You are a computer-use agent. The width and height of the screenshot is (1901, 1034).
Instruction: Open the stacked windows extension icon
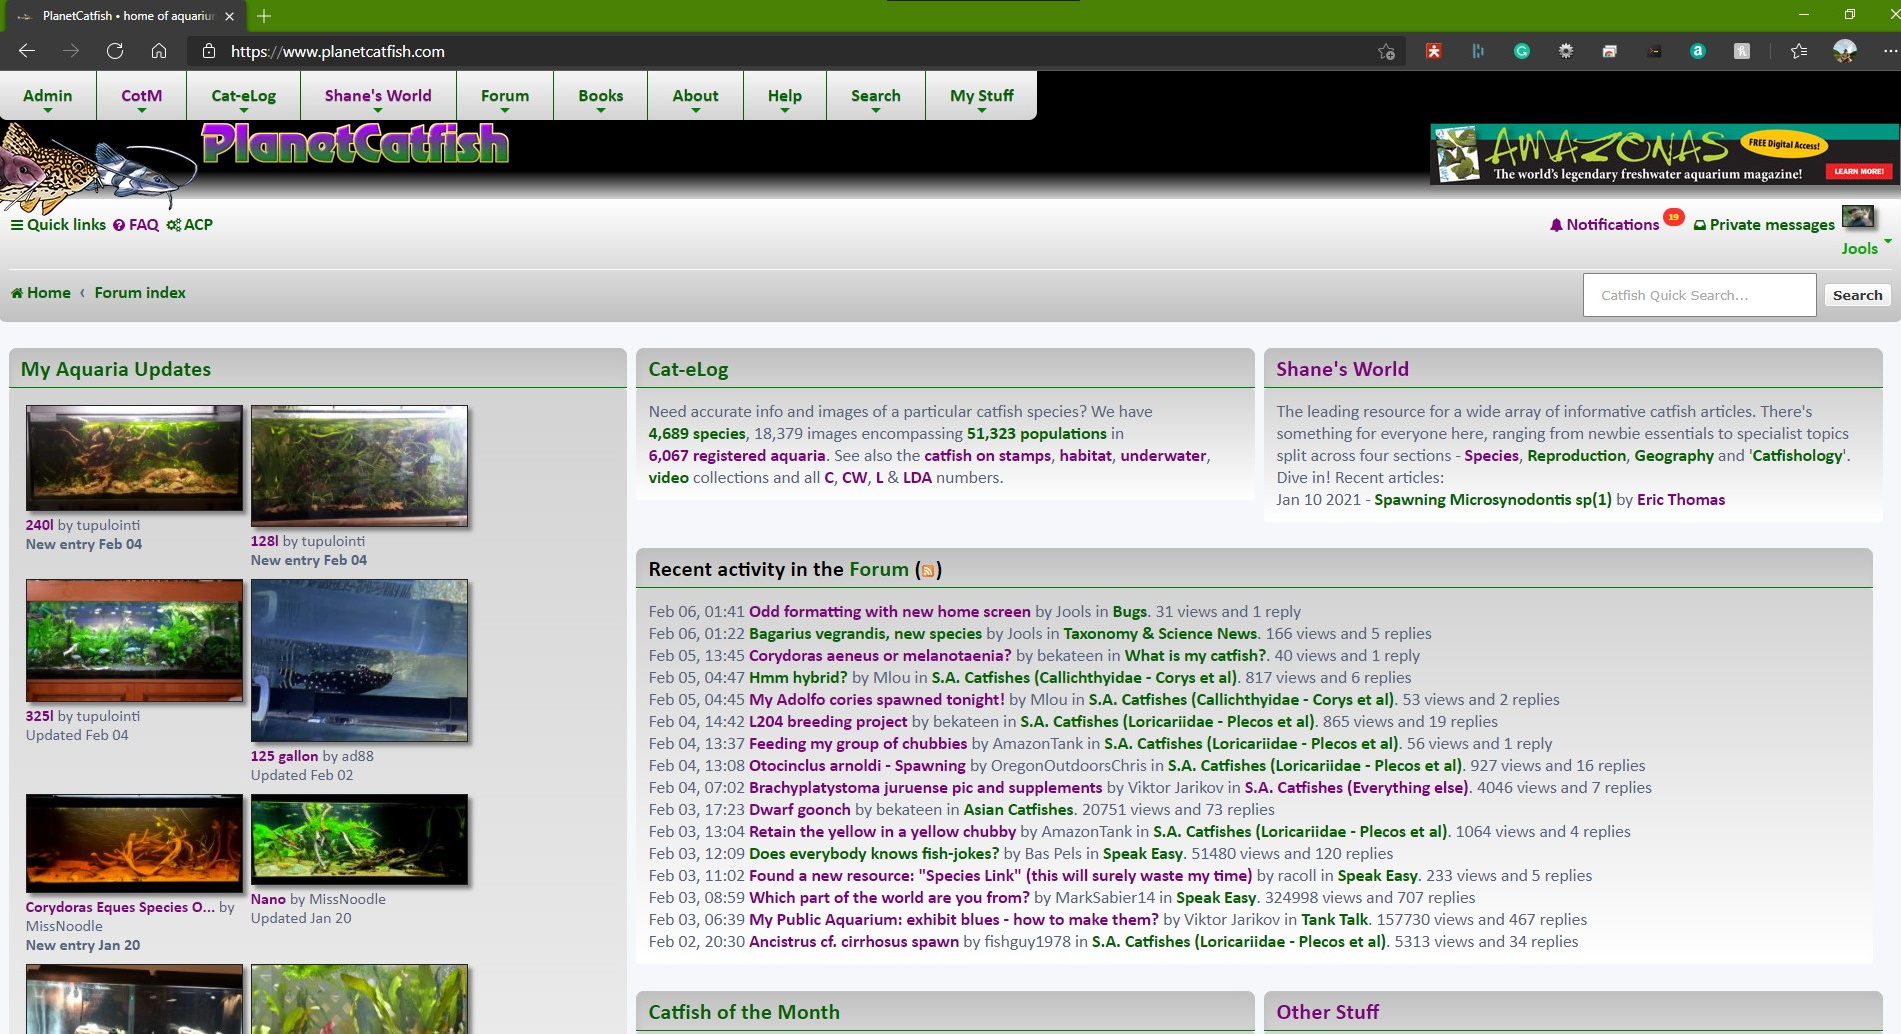1610,51
